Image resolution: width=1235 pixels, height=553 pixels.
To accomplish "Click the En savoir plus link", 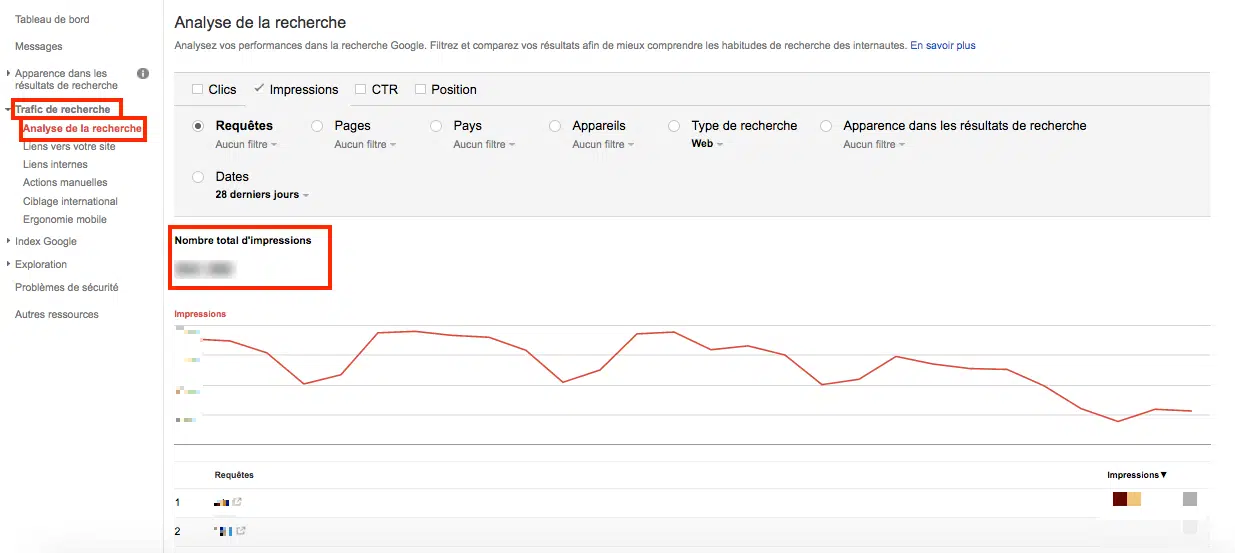I will tap(942, 45).
